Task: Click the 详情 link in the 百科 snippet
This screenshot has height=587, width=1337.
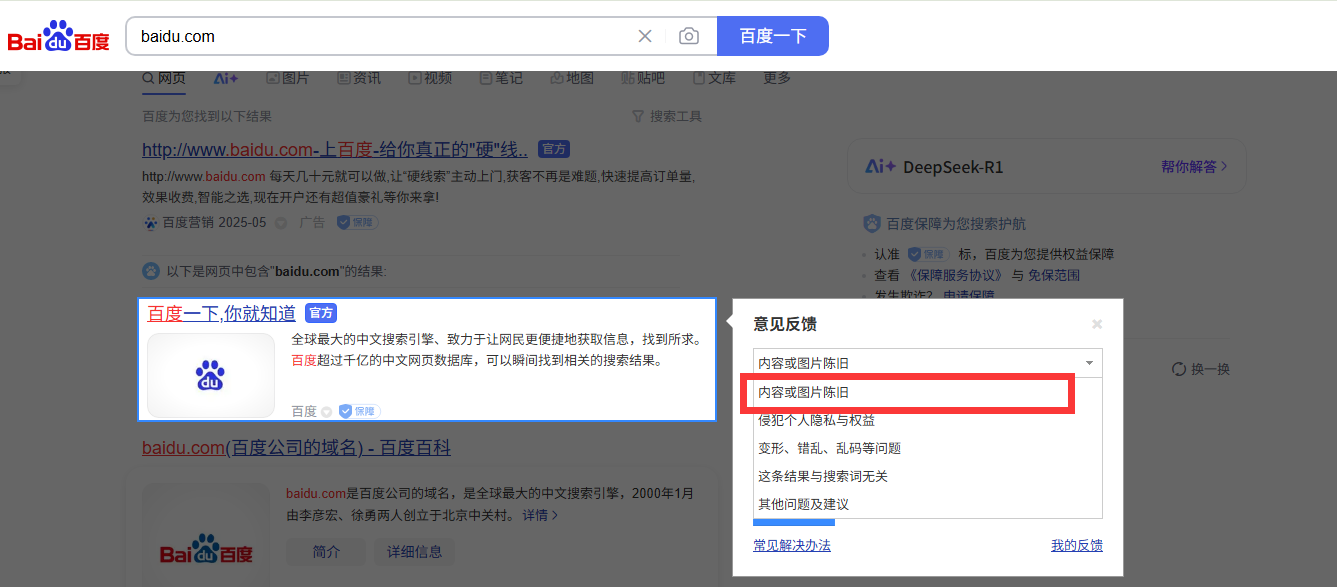Action: click(540, 515)
